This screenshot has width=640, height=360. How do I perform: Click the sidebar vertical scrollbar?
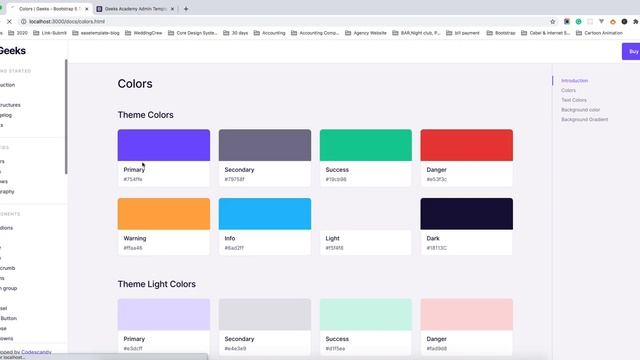click(x=66, y=117)
